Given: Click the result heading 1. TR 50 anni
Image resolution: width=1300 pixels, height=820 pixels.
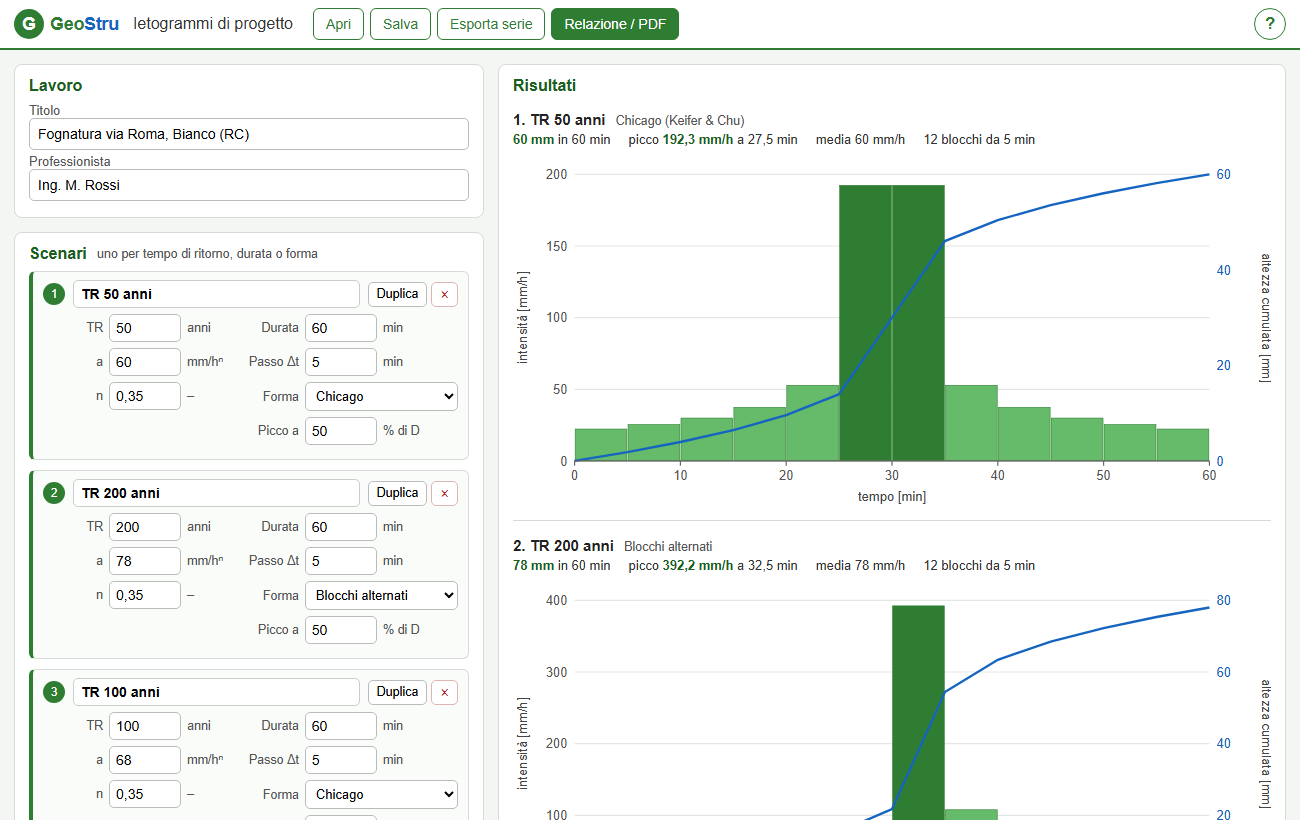Looking at the screenshot, I should 560,120.
